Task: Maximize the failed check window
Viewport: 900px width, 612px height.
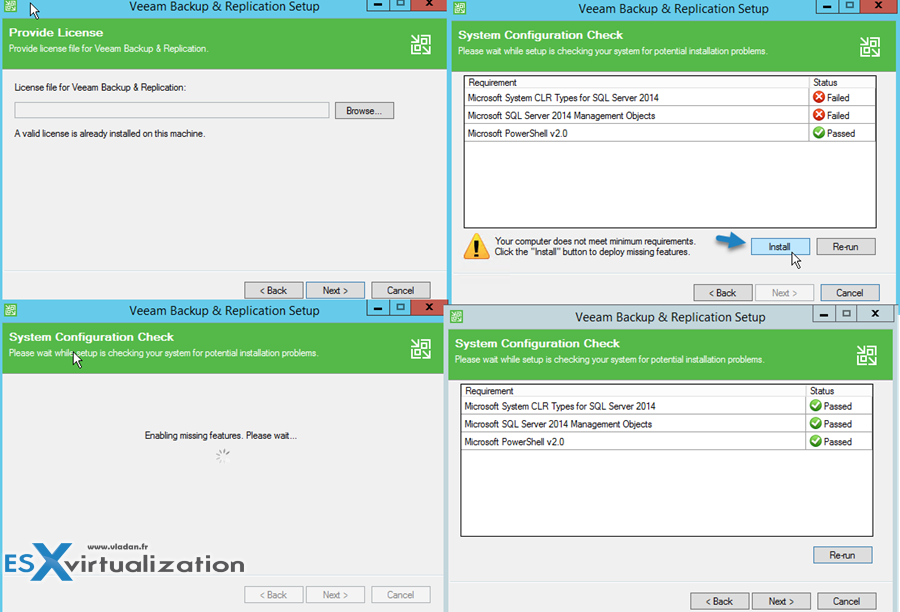Action: coord(849,6)
